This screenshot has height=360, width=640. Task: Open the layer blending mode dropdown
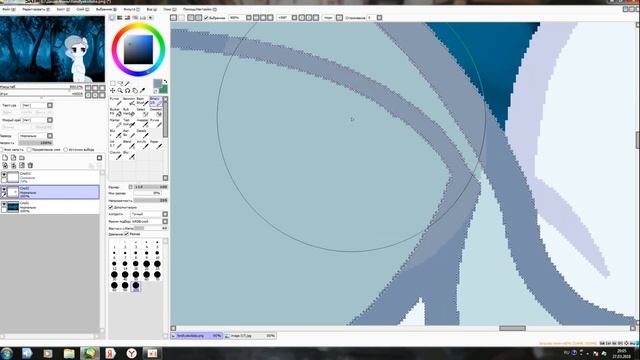pyautogui.click(x=50, y=136)
